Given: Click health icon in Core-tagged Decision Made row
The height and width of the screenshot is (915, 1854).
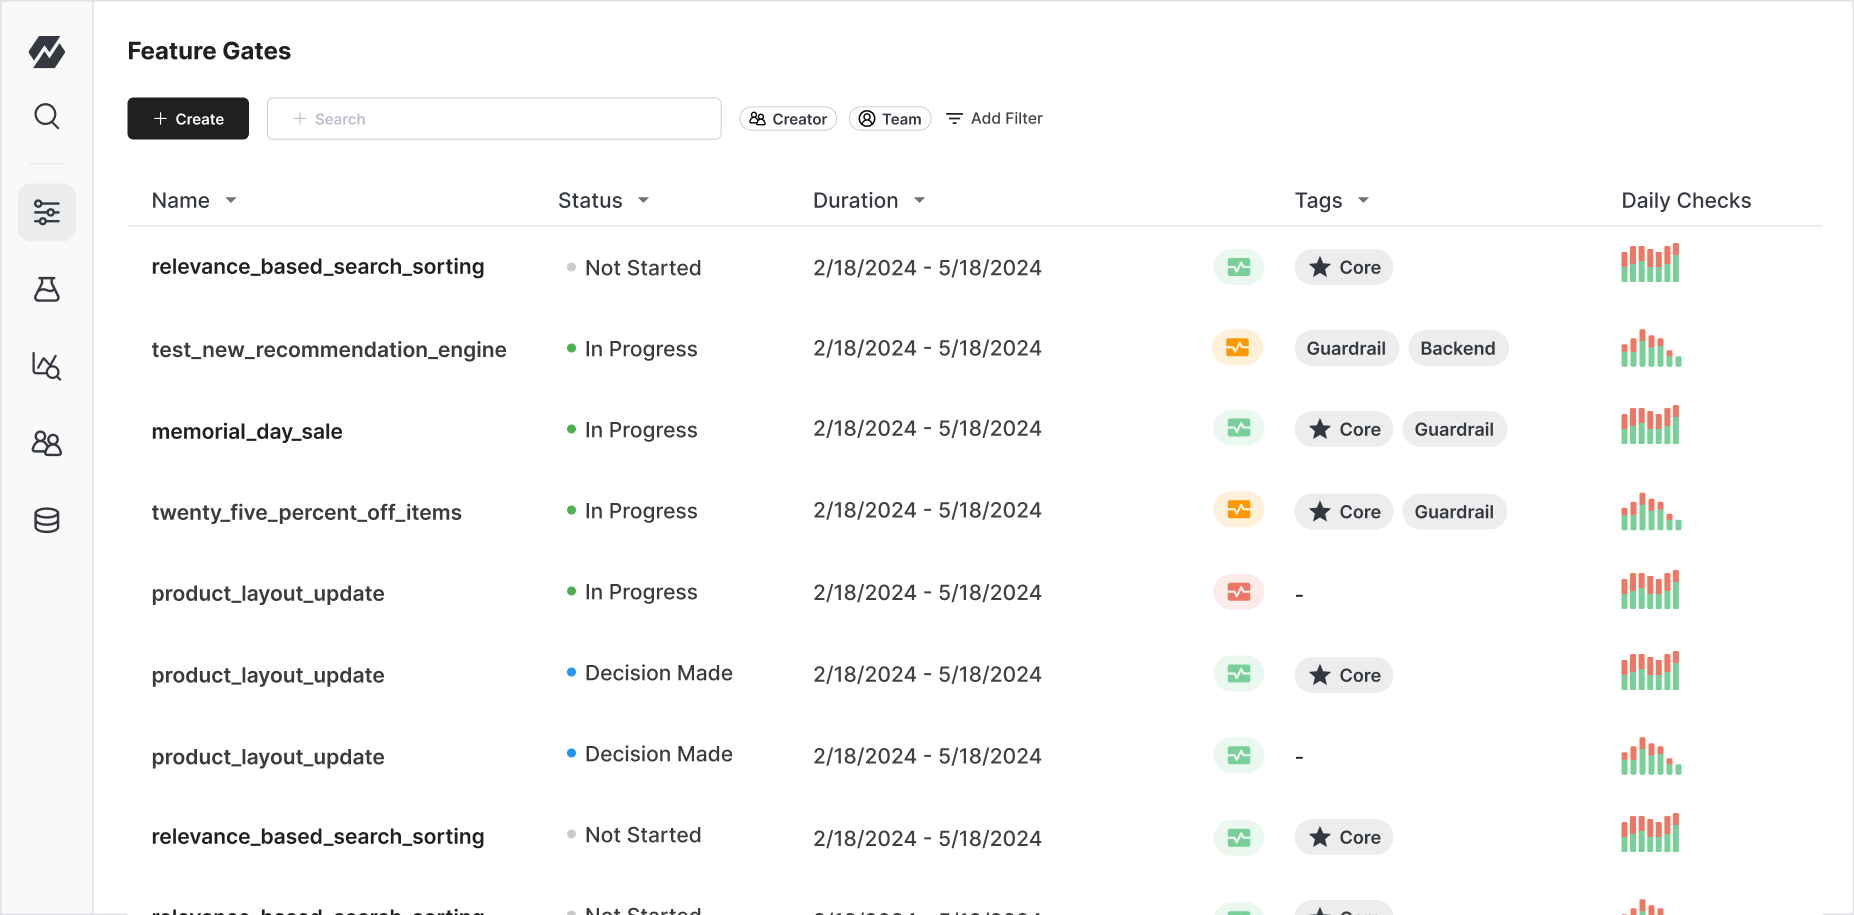Looking at the screenshot, I should tap(1239, 674).
